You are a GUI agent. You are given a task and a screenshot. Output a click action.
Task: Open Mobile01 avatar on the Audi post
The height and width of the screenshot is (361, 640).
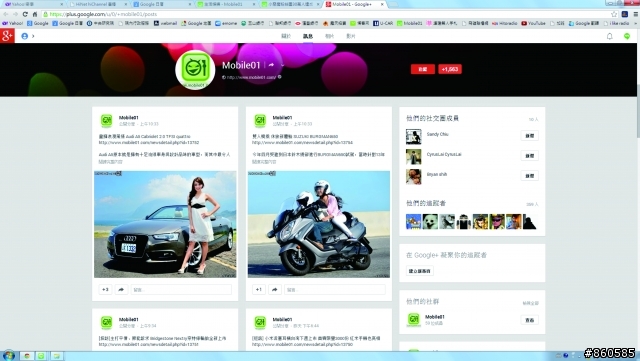point(107,120)
